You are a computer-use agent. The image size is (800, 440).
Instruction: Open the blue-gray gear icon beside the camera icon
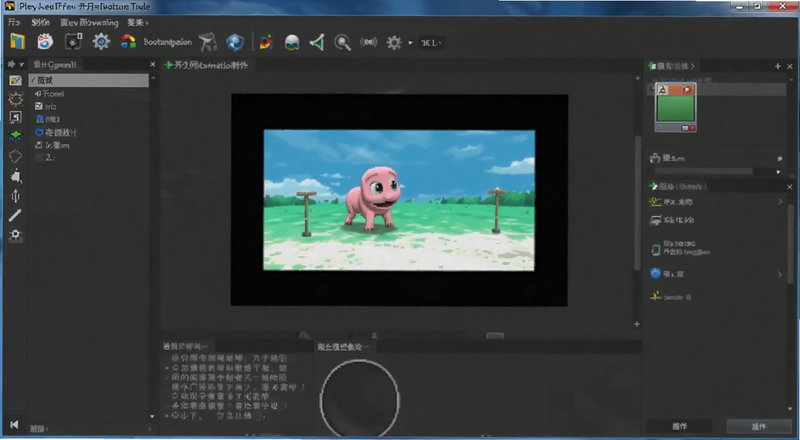[101, 42]
